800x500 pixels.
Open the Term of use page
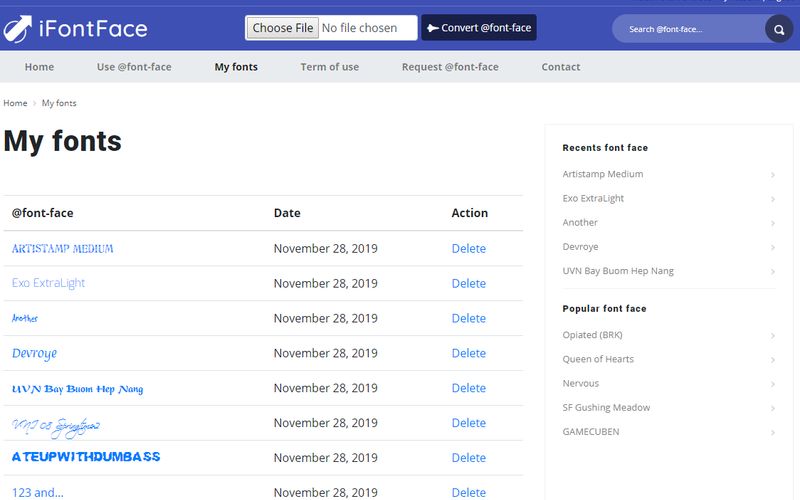pos(329,67)
